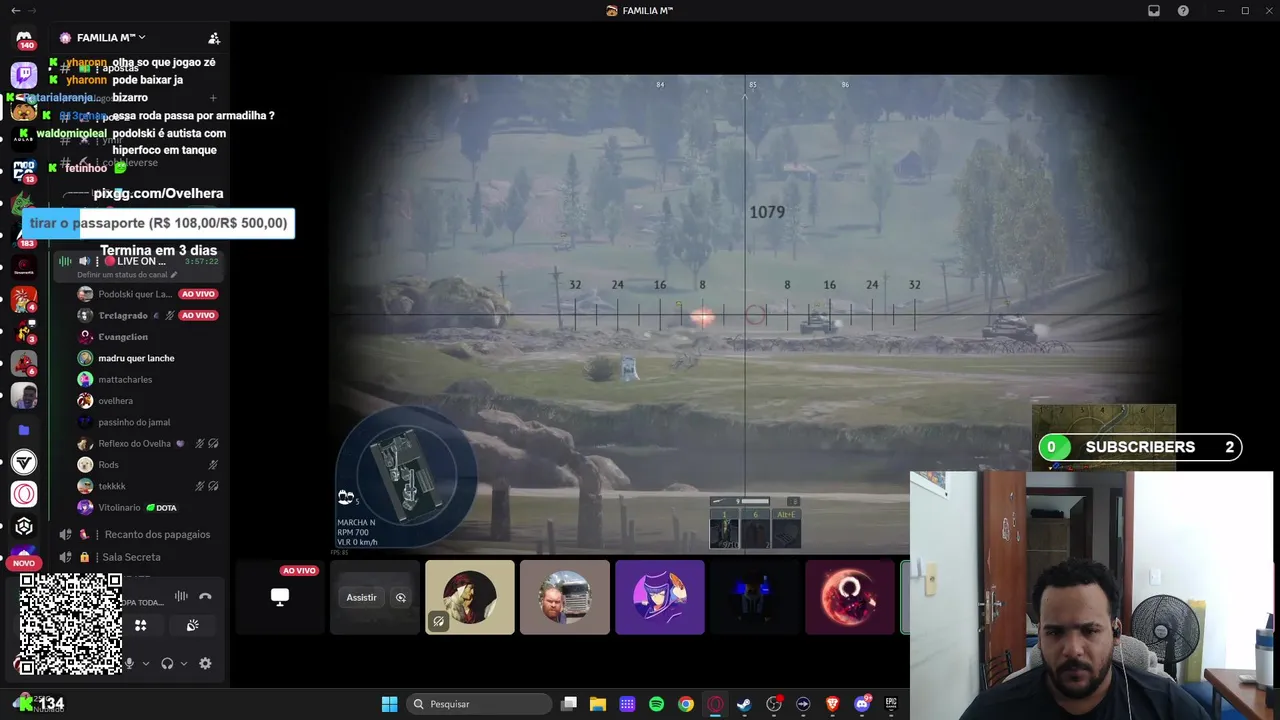The width and height of the screenshot is (1280, 720).
Task: Open the Twitch server icon
Action: pos(24,75)
